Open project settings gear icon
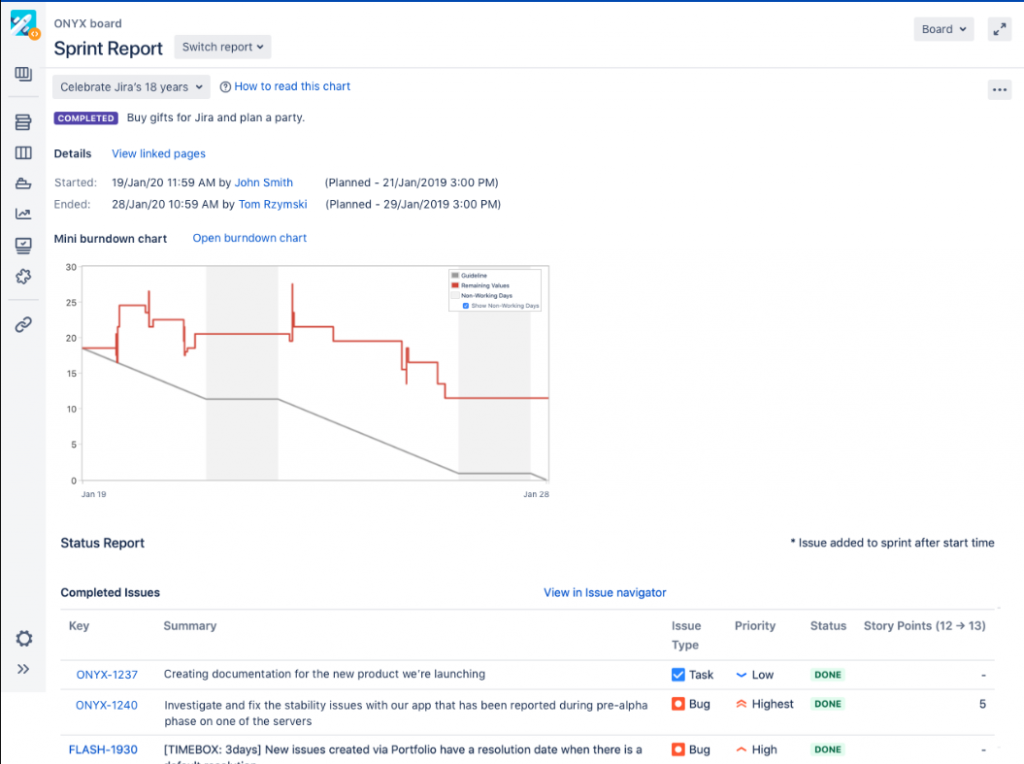Image resolution: width=1024 pixels, height=764 pixels. point(23,638)
